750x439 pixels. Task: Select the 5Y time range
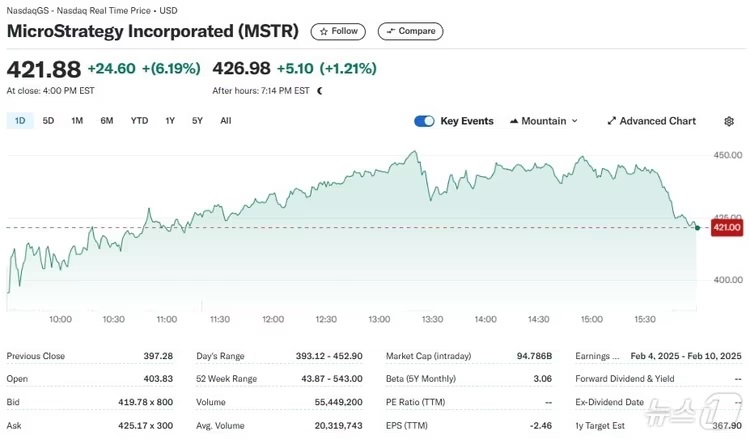[x=197, y=121]
